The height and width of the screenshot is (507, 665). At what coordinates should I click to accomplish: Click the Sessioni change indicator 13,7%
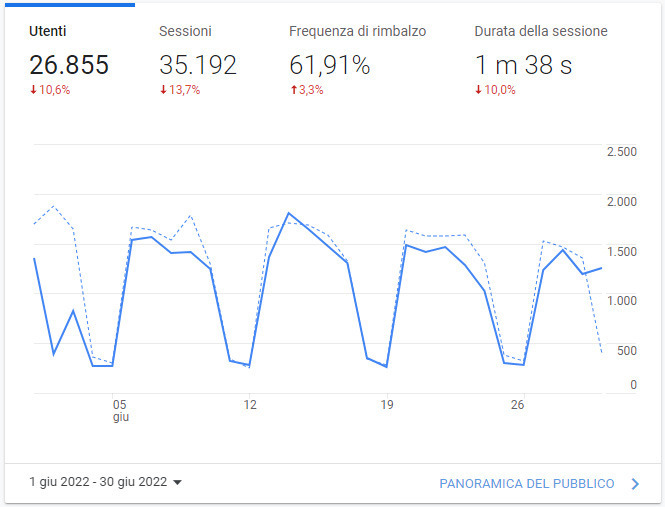tap(180, 90)
